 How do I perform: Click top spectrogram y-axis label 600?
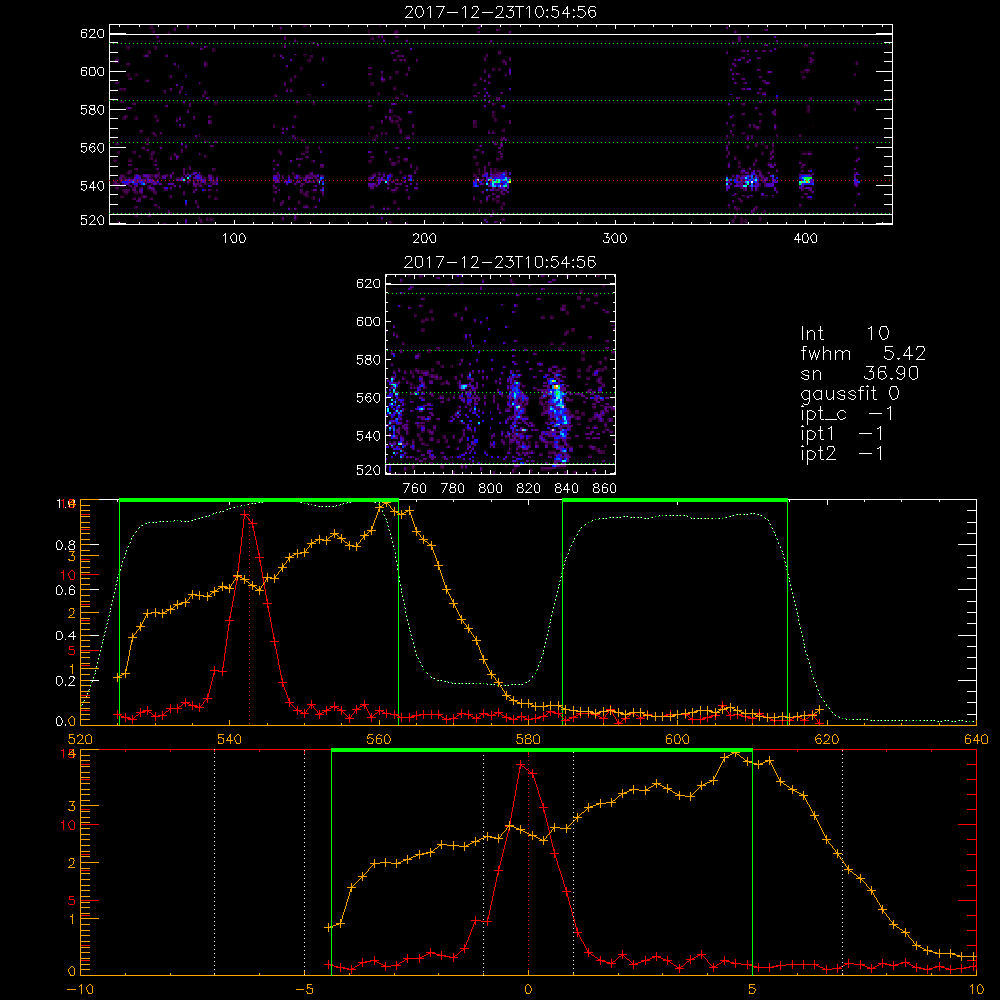click(x=92, y=71)
